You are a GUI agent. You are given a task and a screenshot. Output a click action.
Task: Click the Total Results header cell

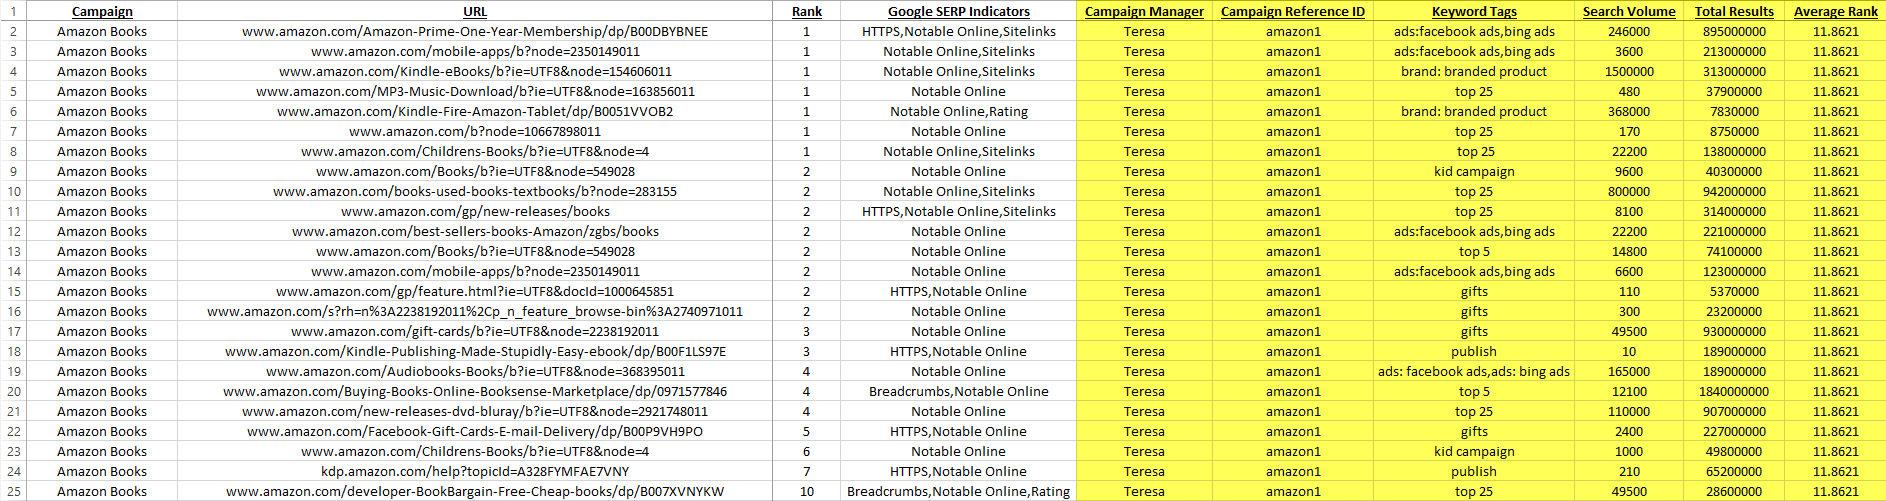pyautogui.click(x=1734, y=11)
